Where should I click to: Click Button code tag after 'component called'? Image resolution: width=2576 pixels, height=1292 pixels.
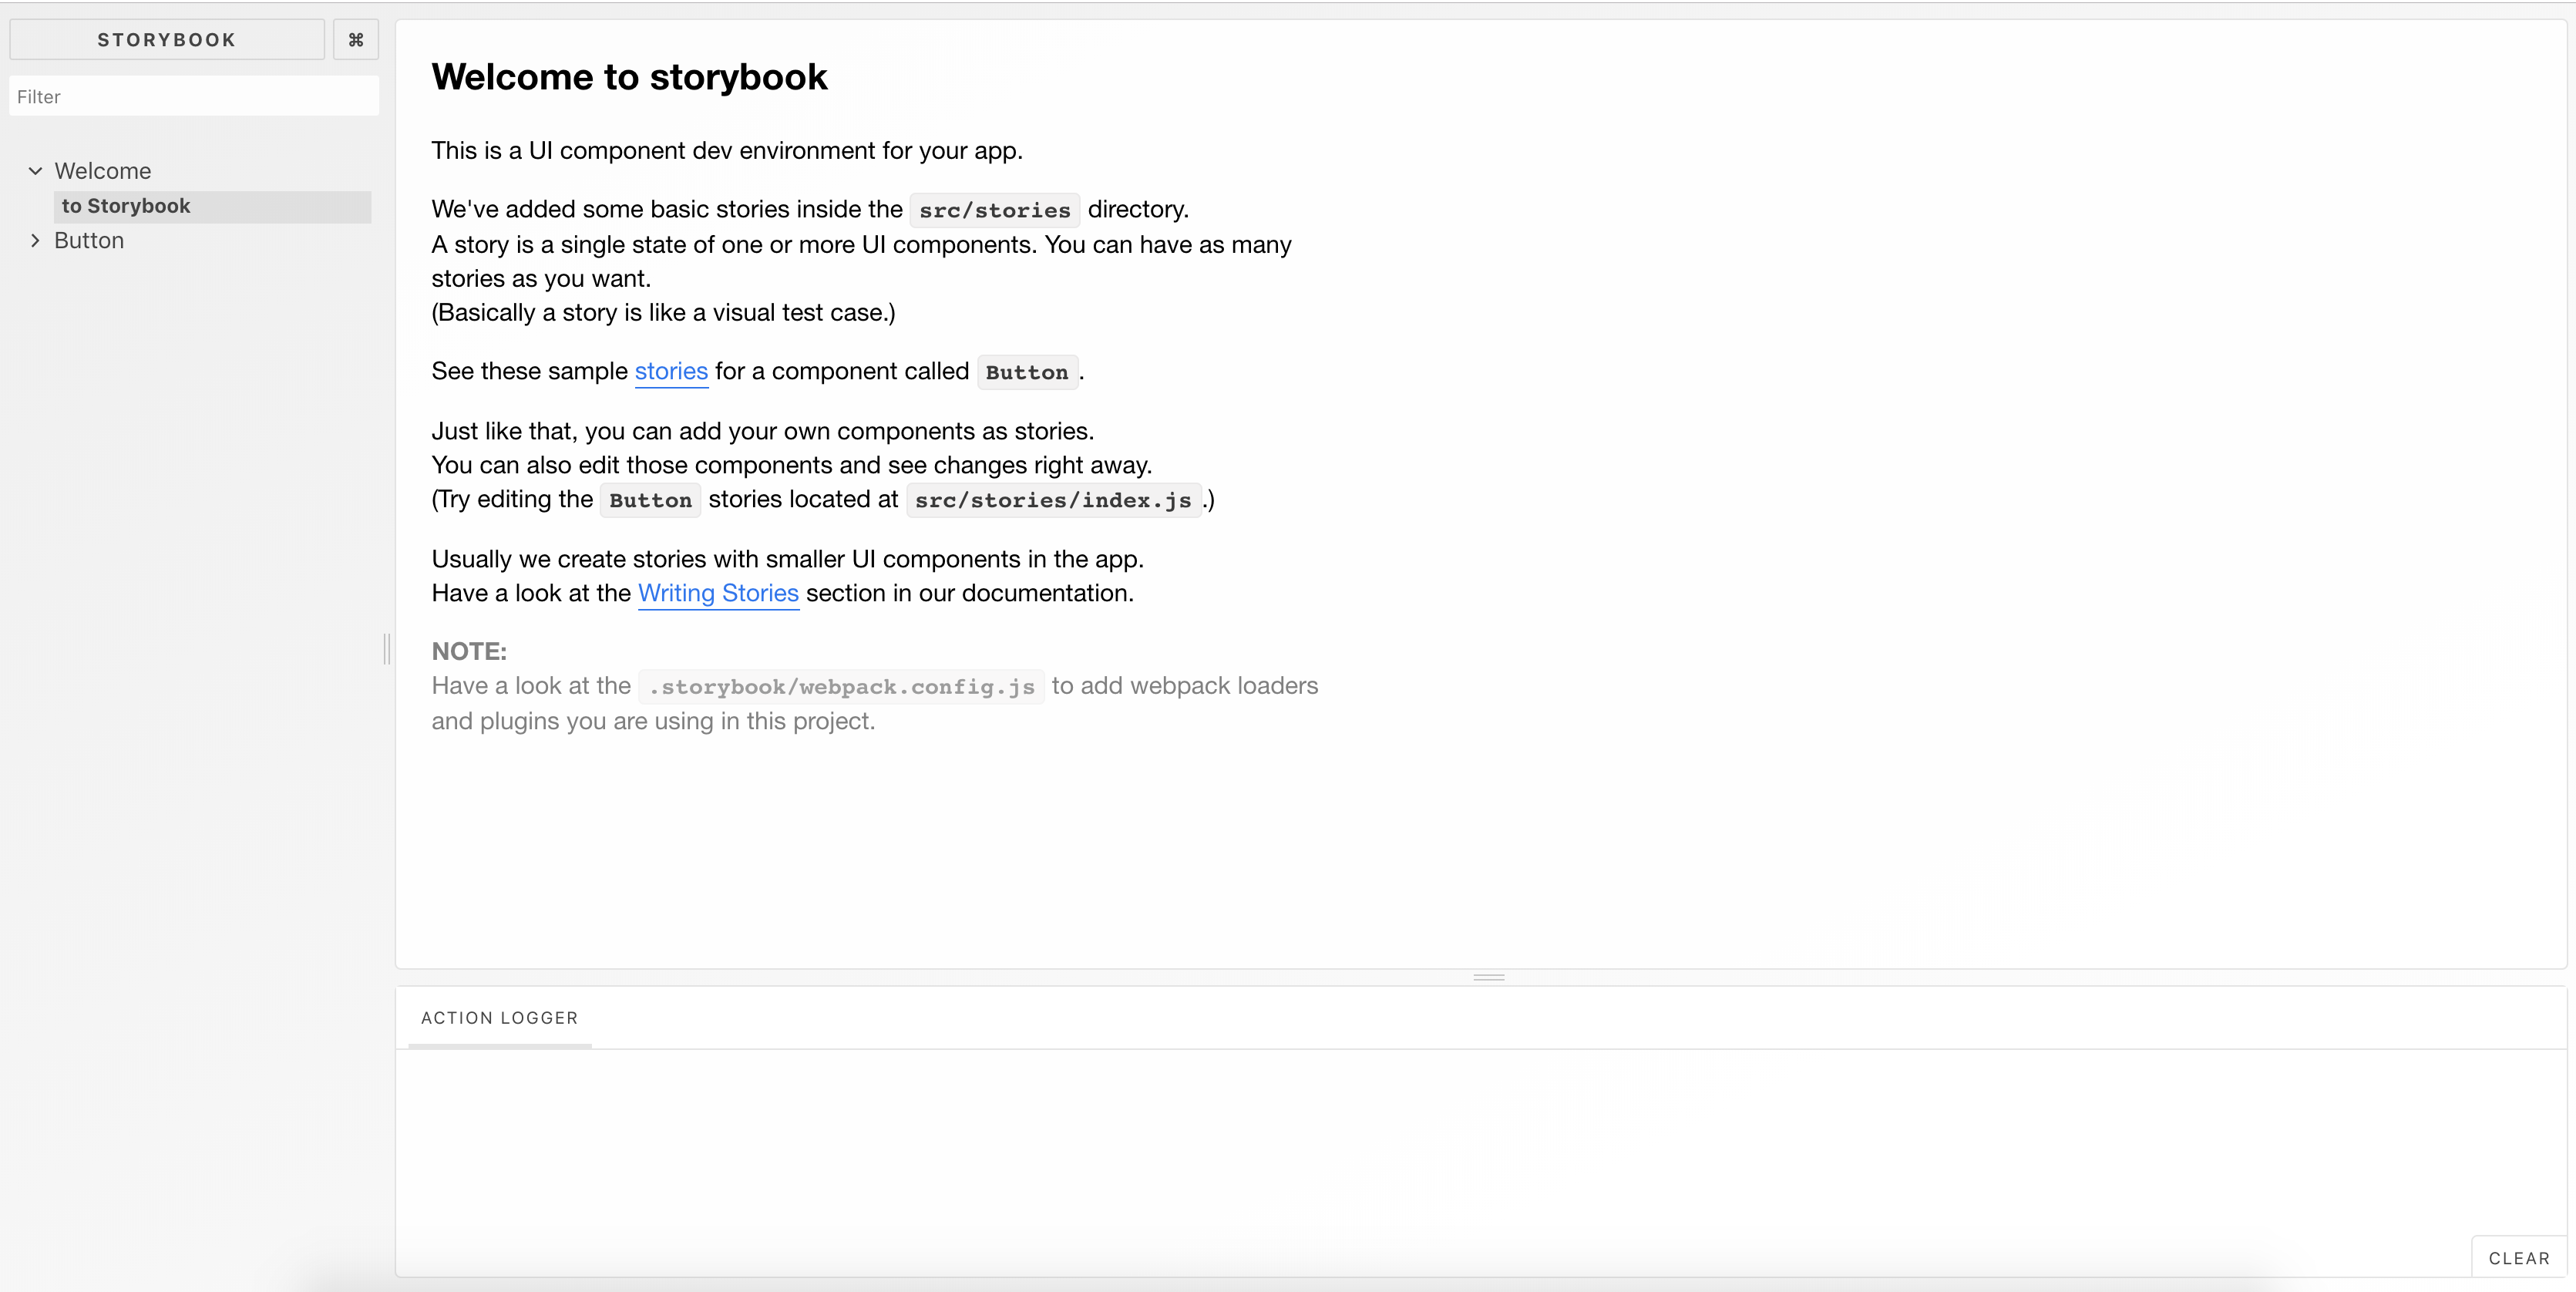pyautogui.click(x=1027, y=372)
